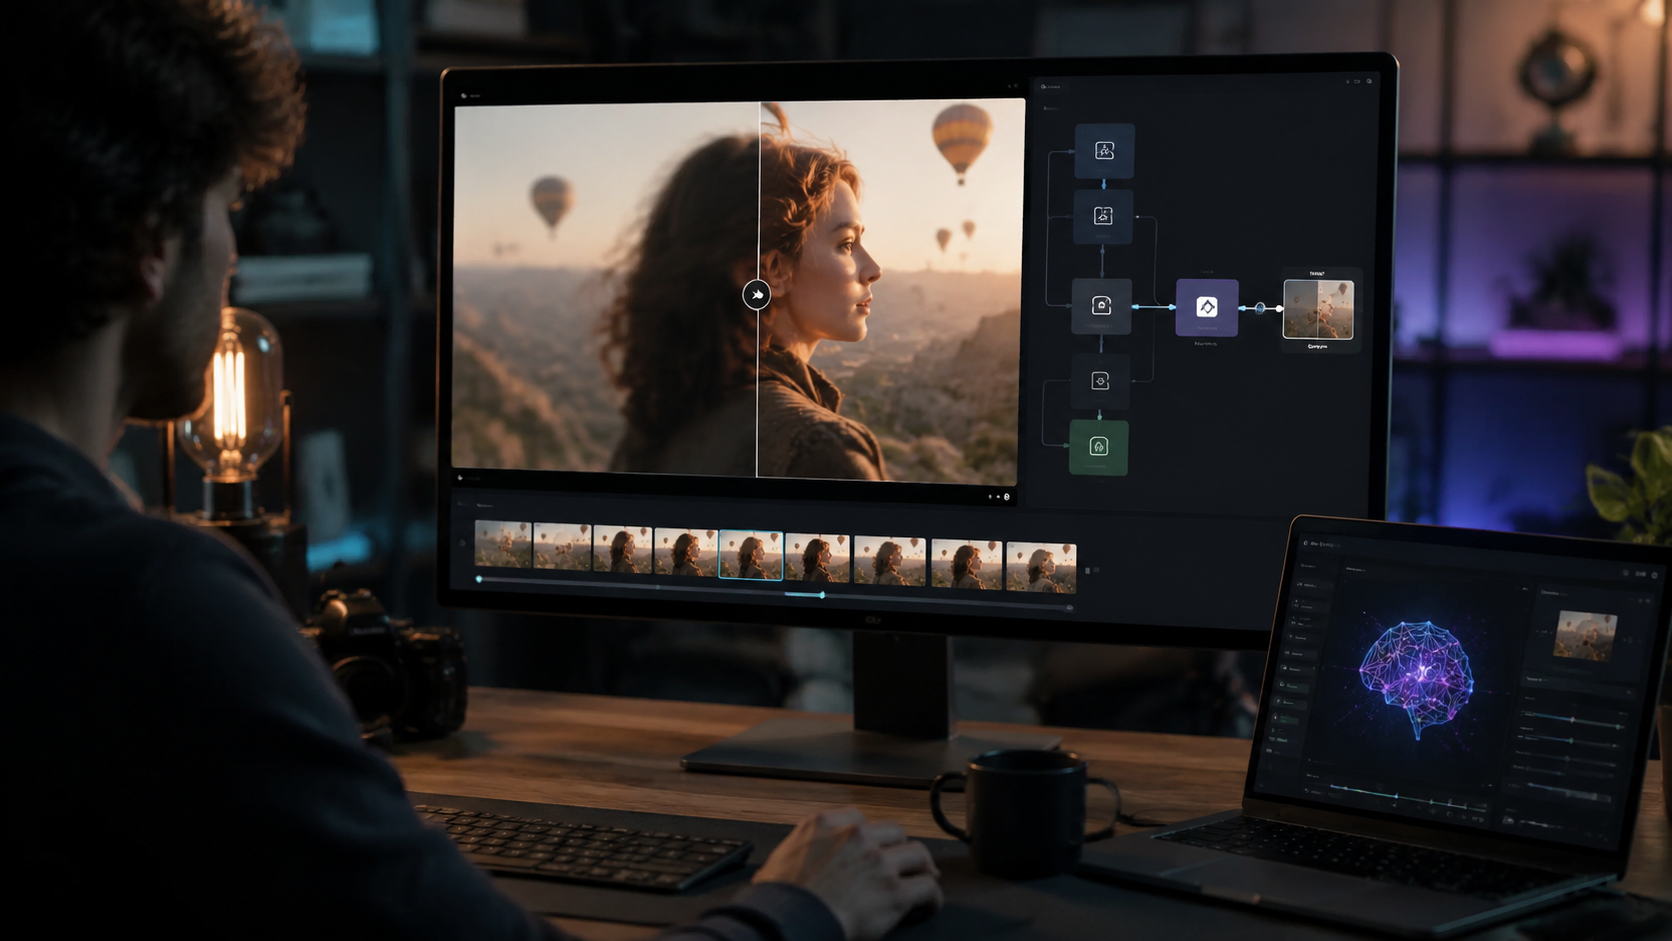Click the app logo at laptop window's top-left

coord(1306,543)
